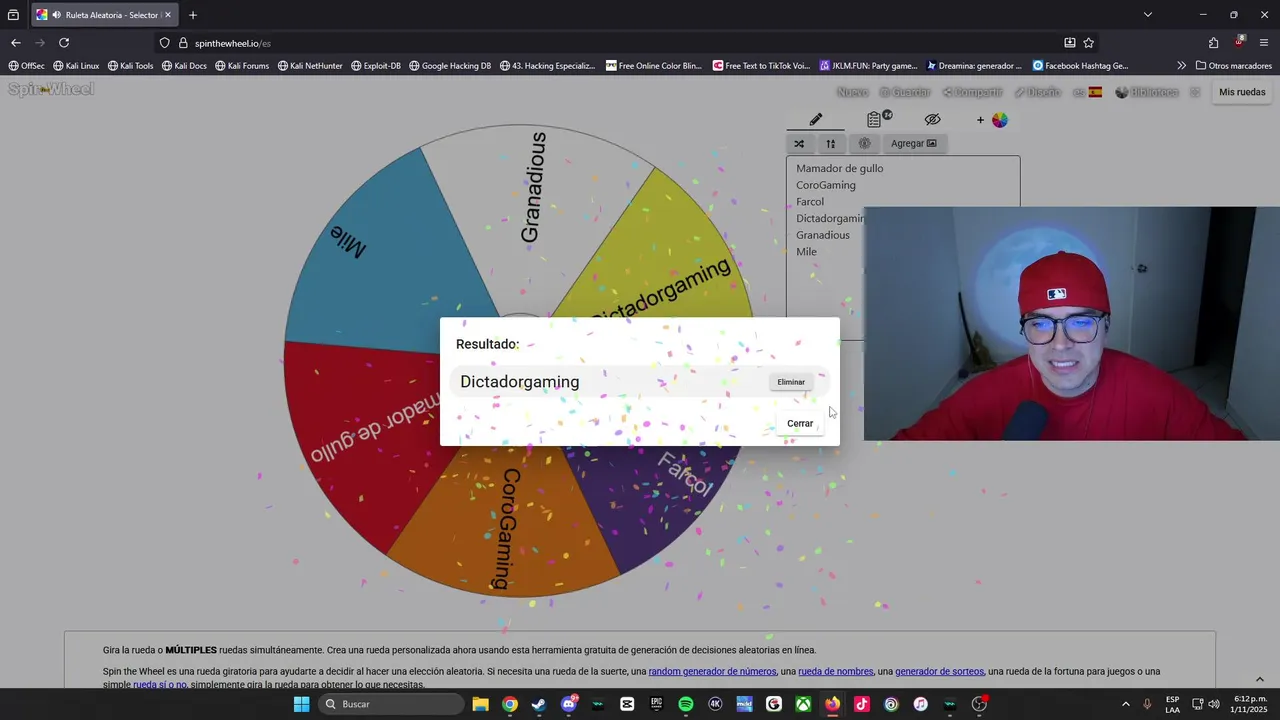
Task: Open Steam from the taskbar
Action: [x=539, y=704]
